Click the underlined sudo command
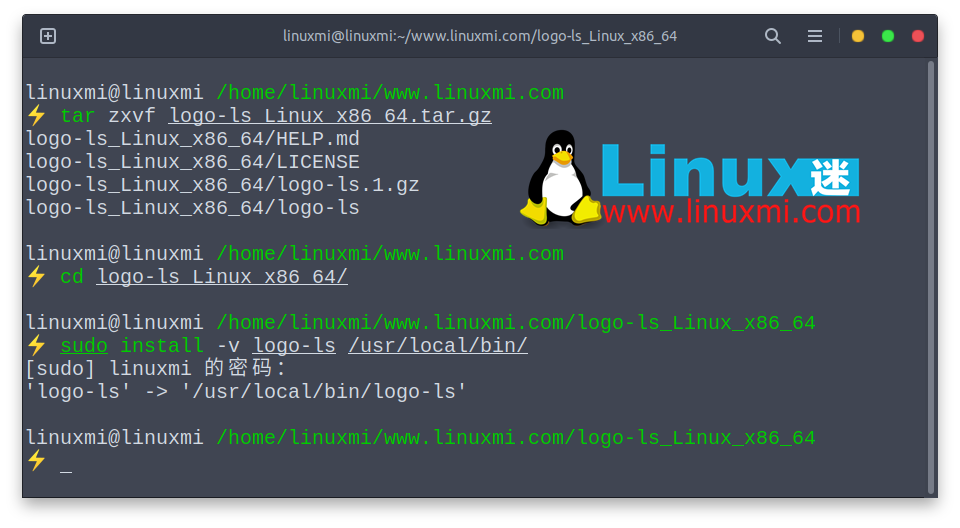Viewport: 960px width, 528px height. (83, 346)
